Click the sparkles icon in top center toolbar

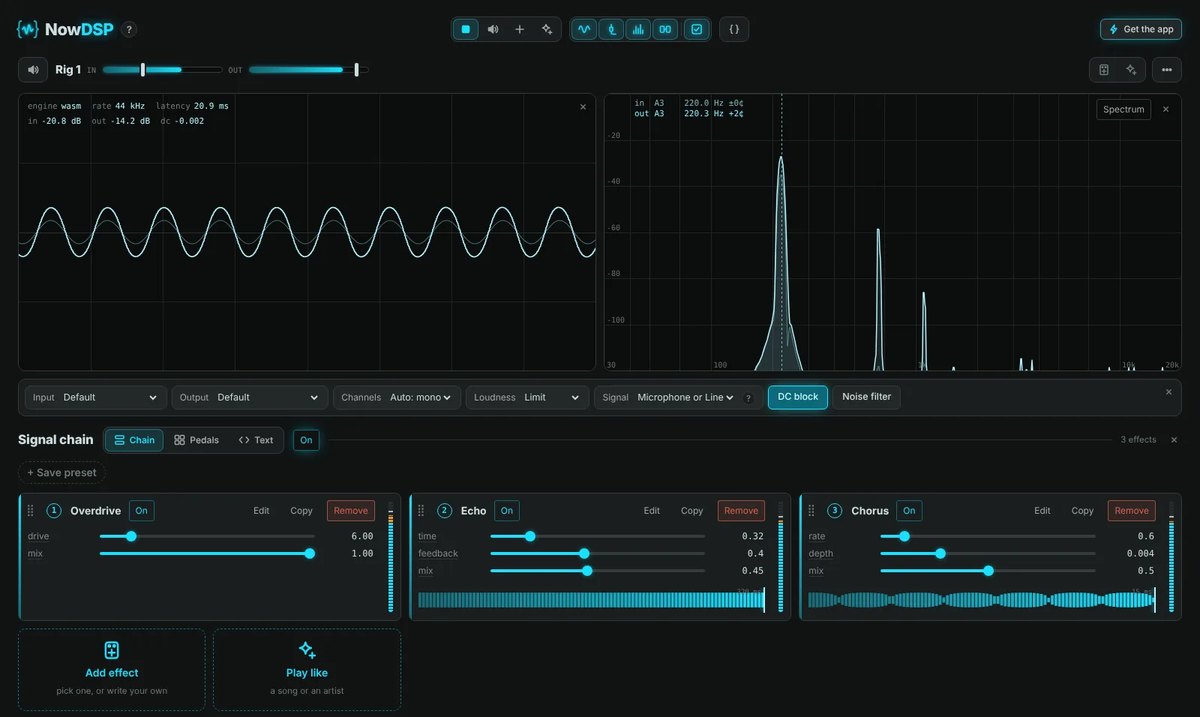[x=547, y=29]
